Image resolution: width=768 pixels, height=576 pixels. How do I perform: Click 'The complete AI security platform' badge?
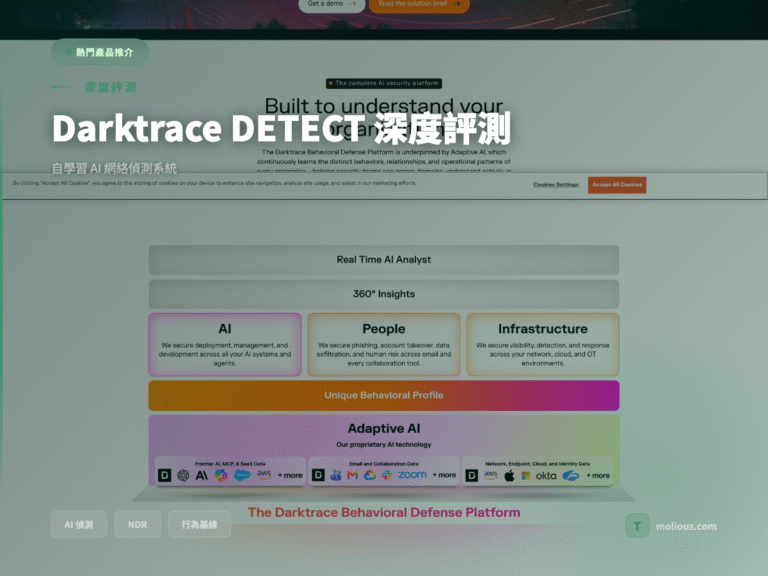pyautogui.click(x=384, y=83)
